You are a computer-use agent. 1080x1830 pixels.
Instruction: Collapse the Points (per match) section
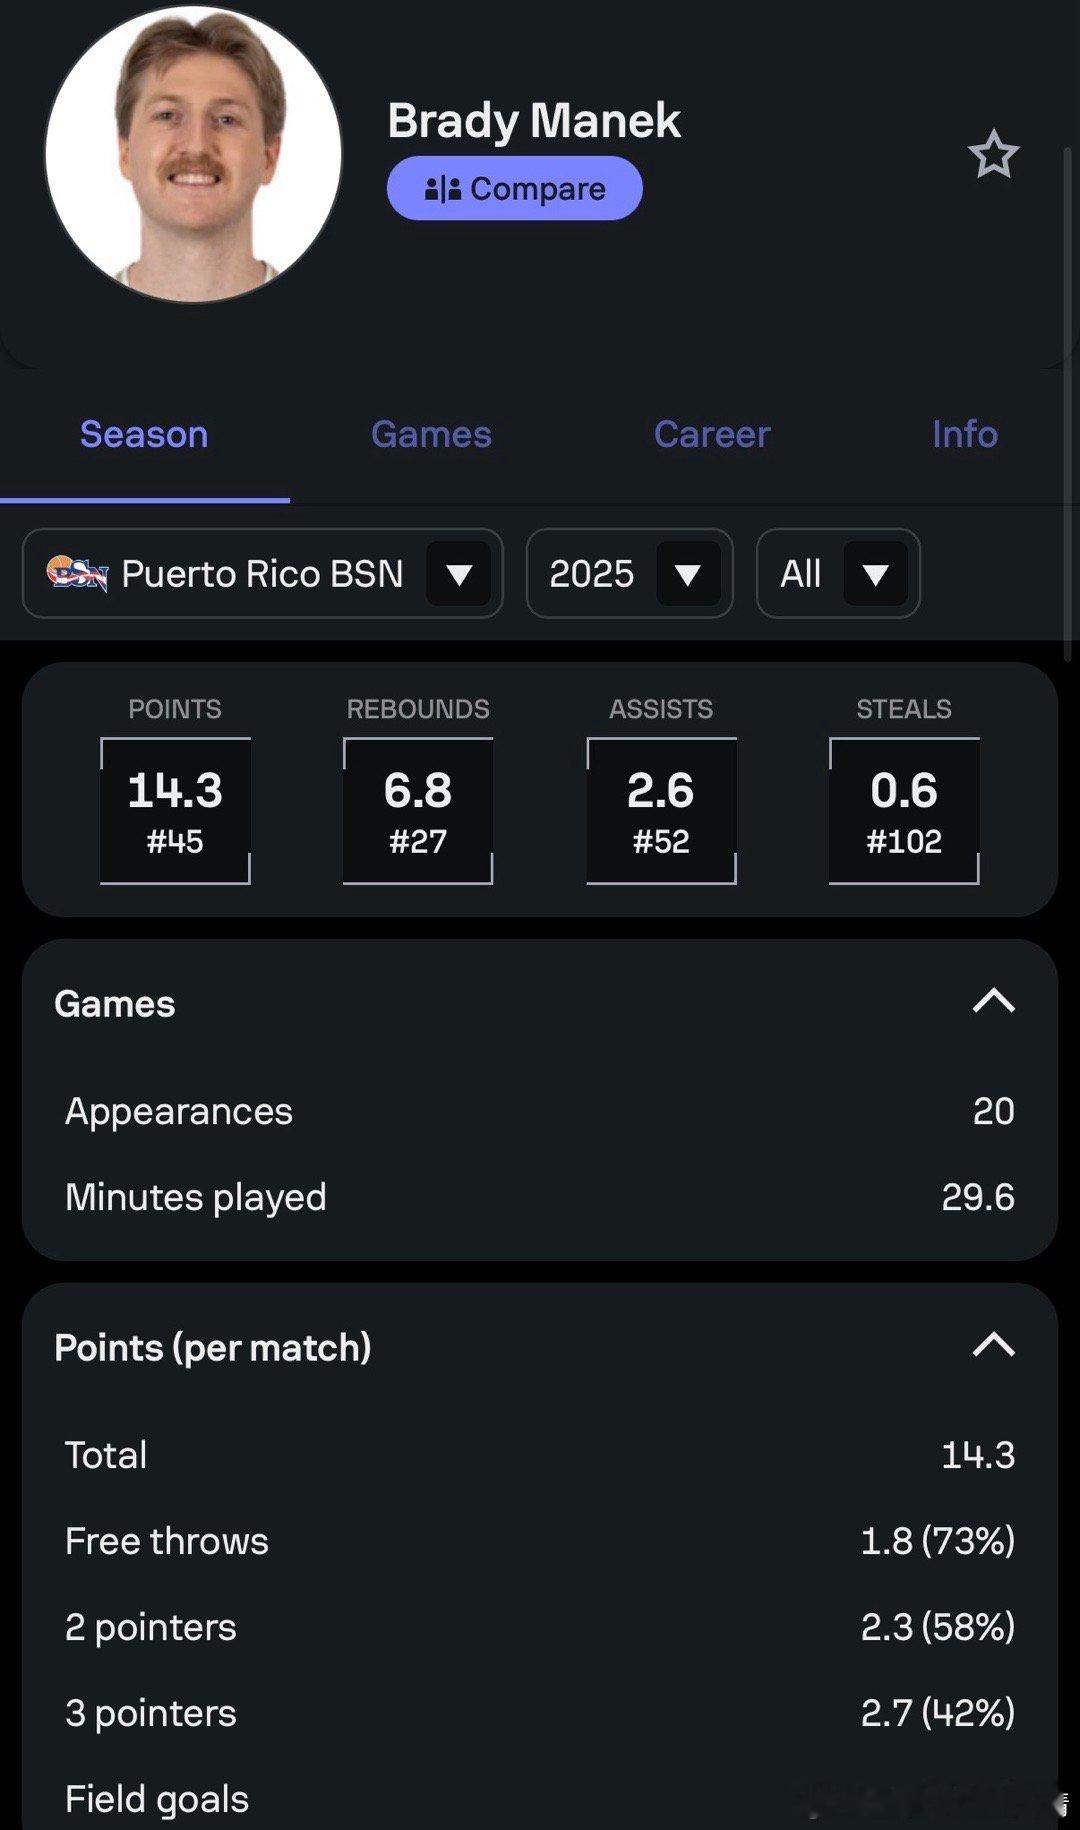click(993, 1346)
